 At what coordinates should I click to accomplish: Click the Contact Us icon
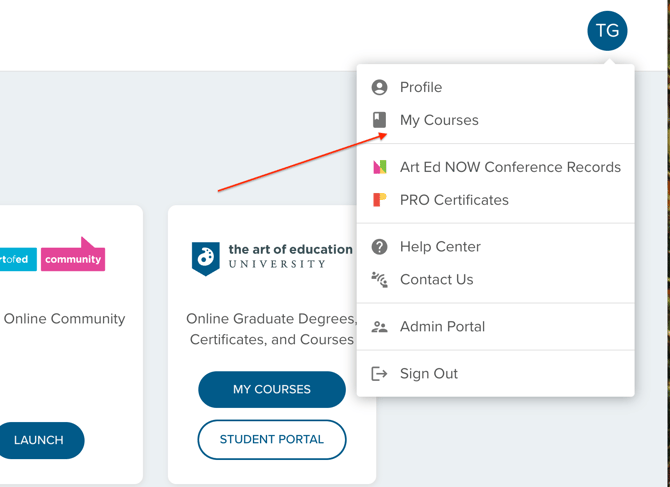click(x=379, y=280)
